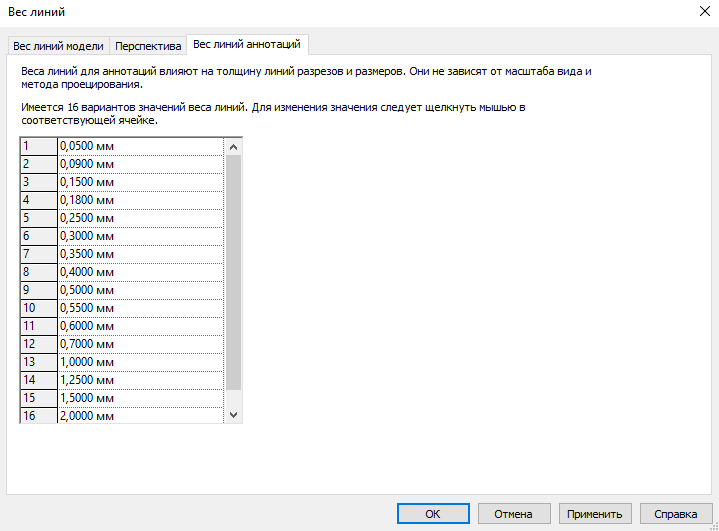
Task: Click the scrollbar up arrow in the table
Action: point(234,147)
